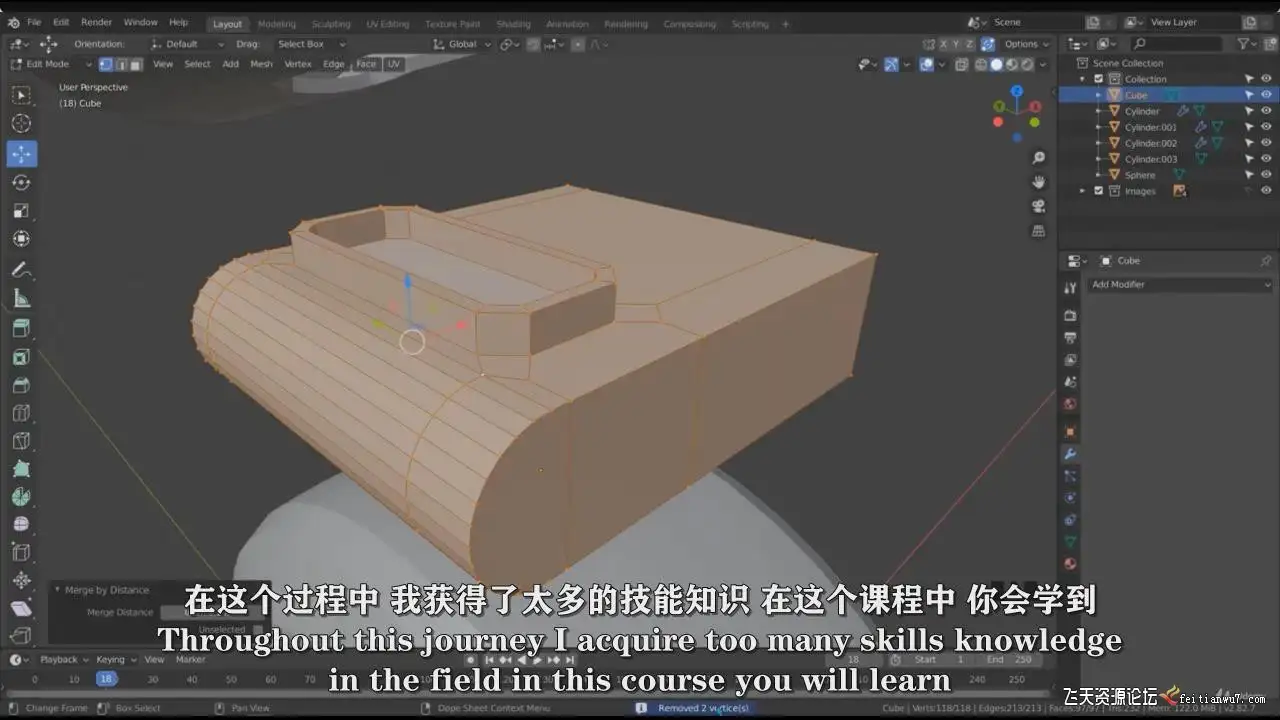Open the Orientation Default dropdown
This screenshot has height=720, width=1280.
point(186,44)
